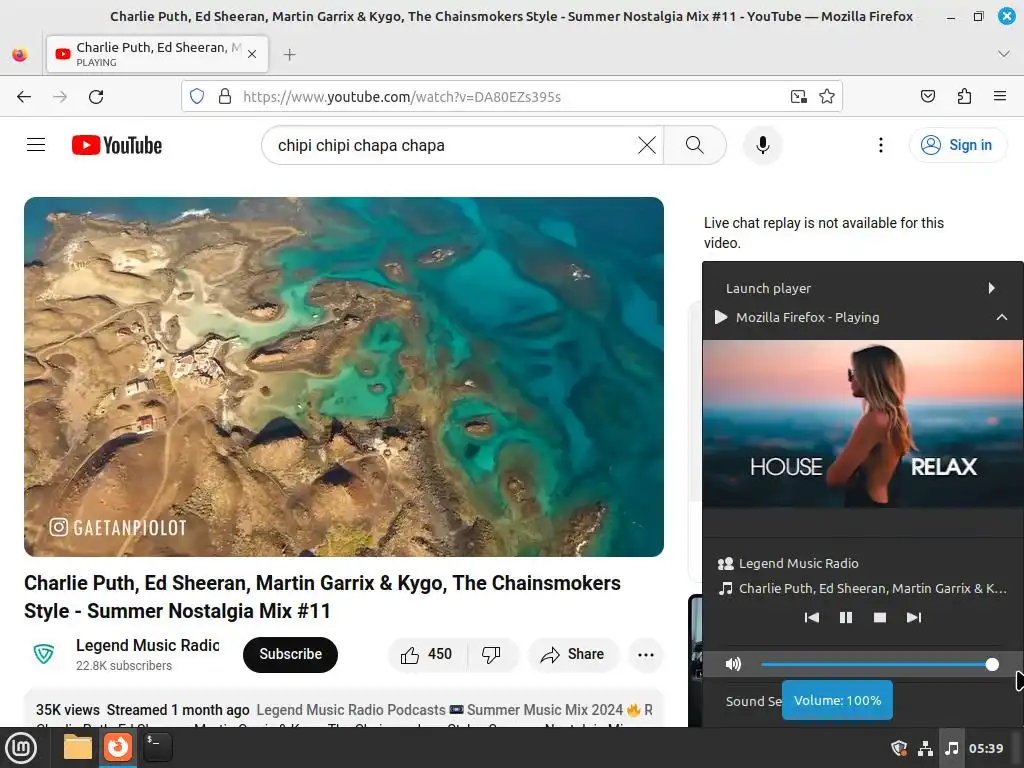Open the Firefox application menu
The height and width of the screenshot is (768, 1024).
[1000, 97]
